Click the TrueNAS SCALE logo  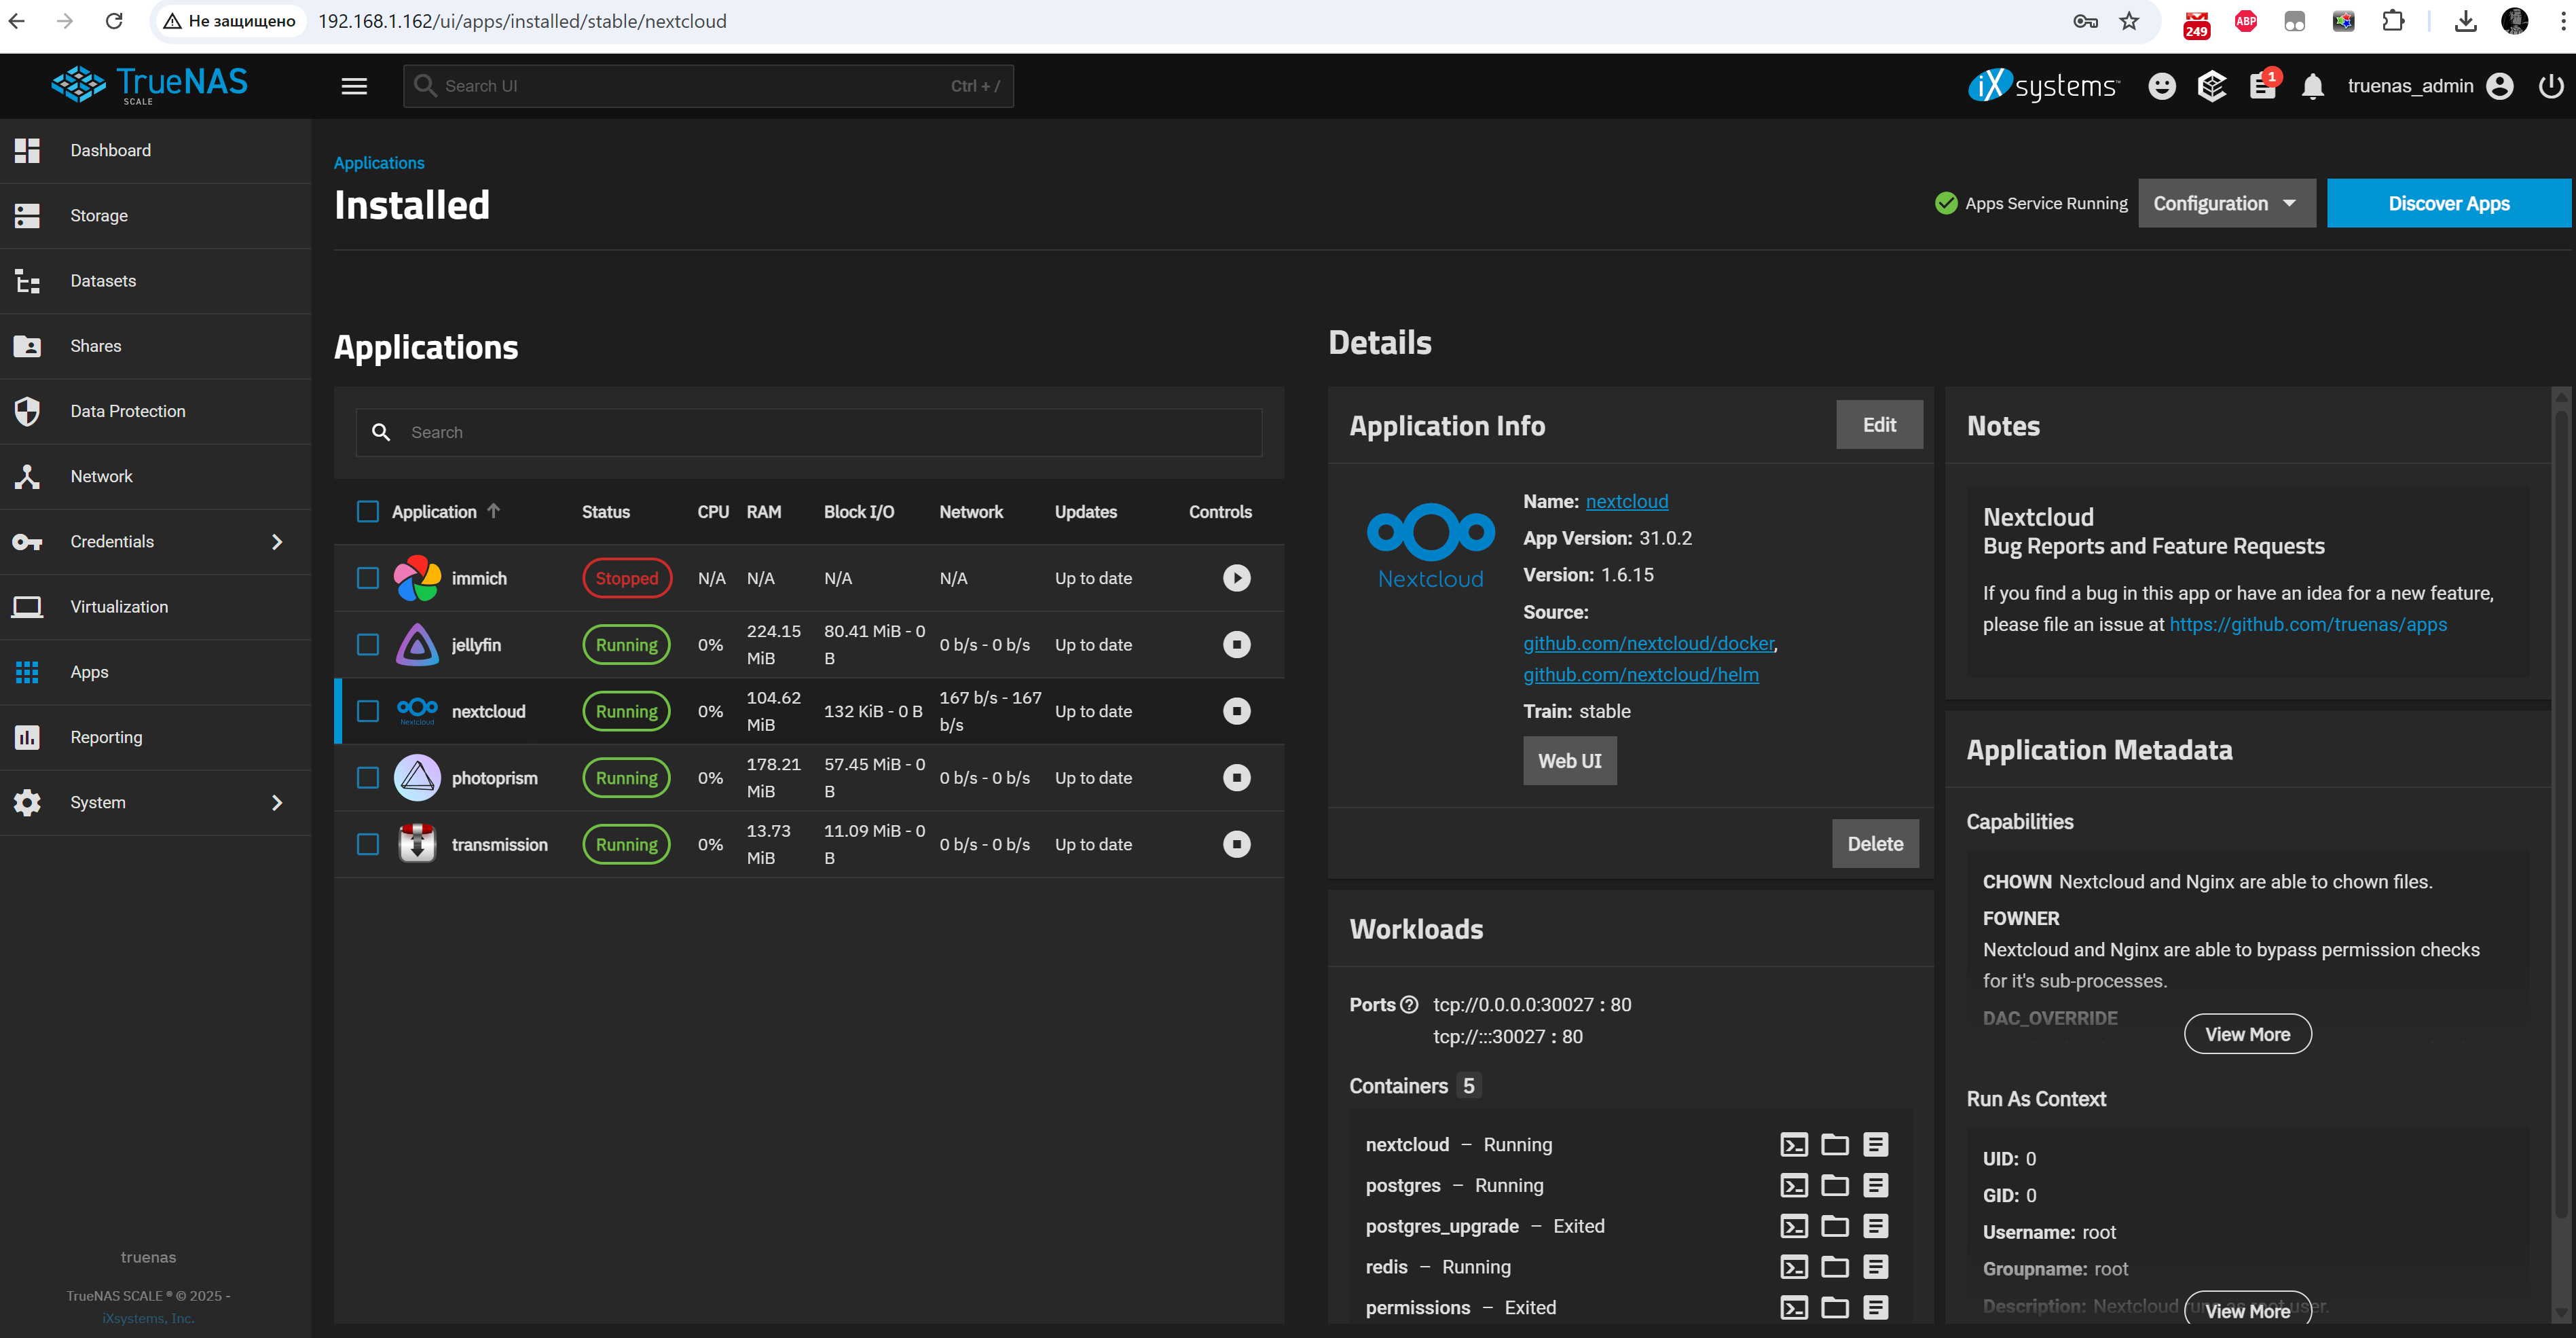point(150,85)
